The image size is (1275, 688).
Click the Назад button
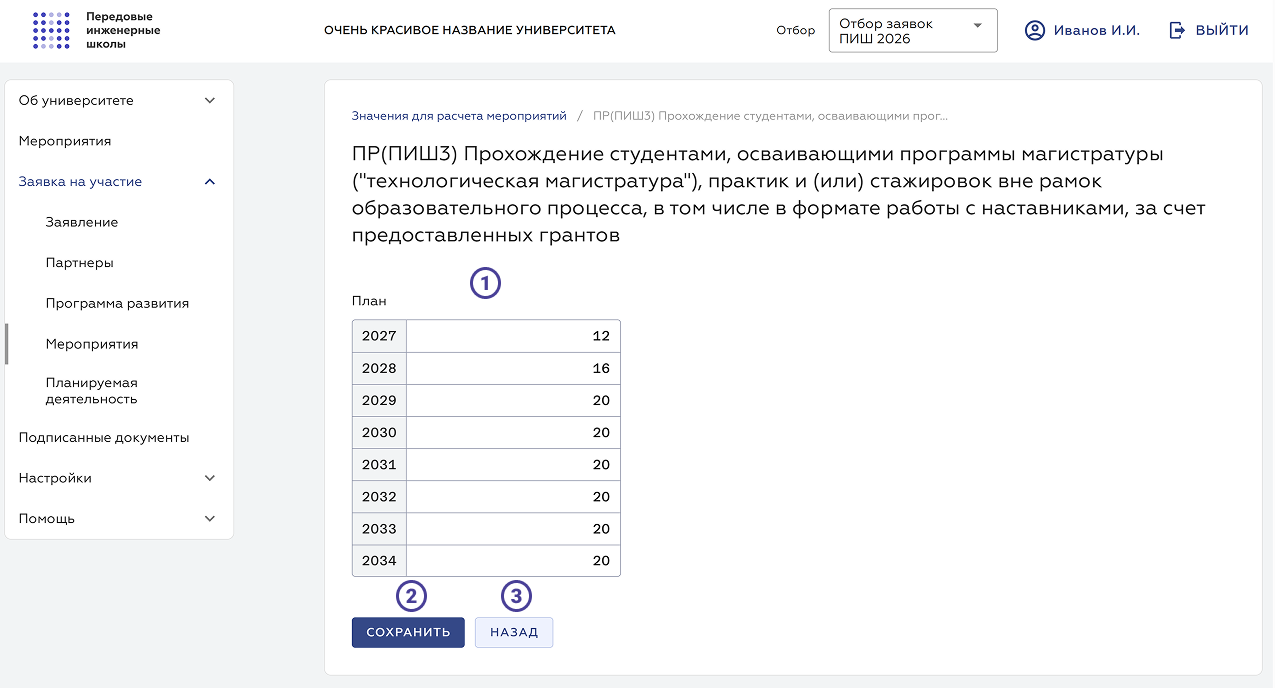(514, 632)
